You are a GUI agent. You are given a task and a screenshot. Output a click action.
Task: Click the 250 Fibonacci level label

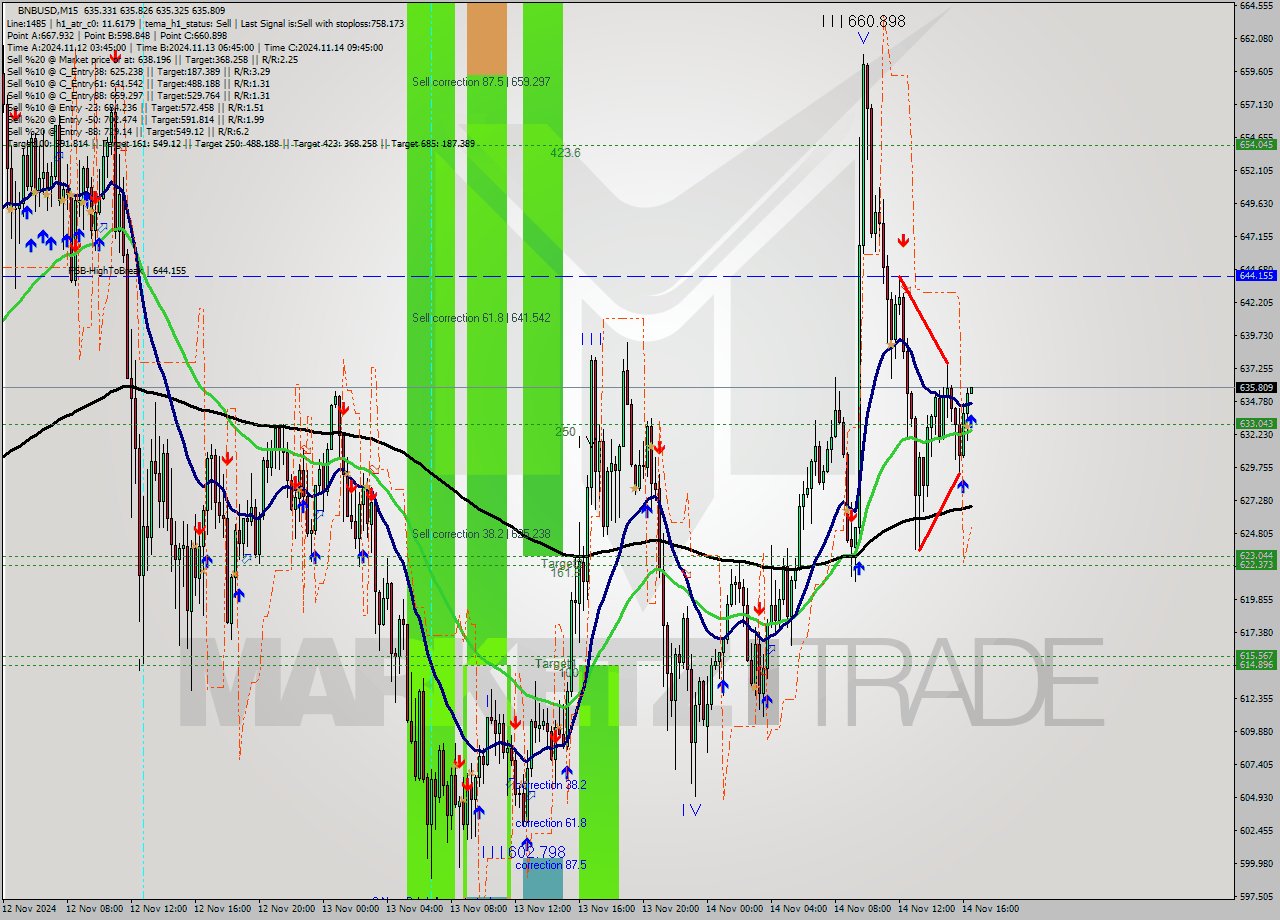566,432
